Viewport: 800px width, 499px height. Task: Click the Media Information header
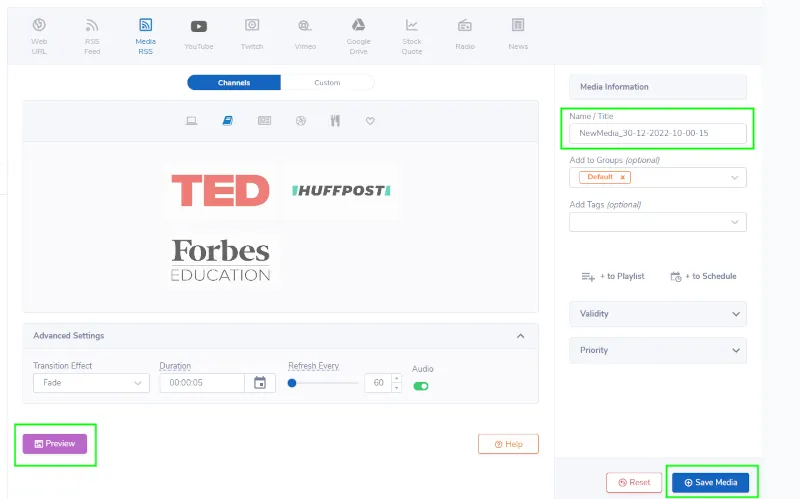pos(658,87)
